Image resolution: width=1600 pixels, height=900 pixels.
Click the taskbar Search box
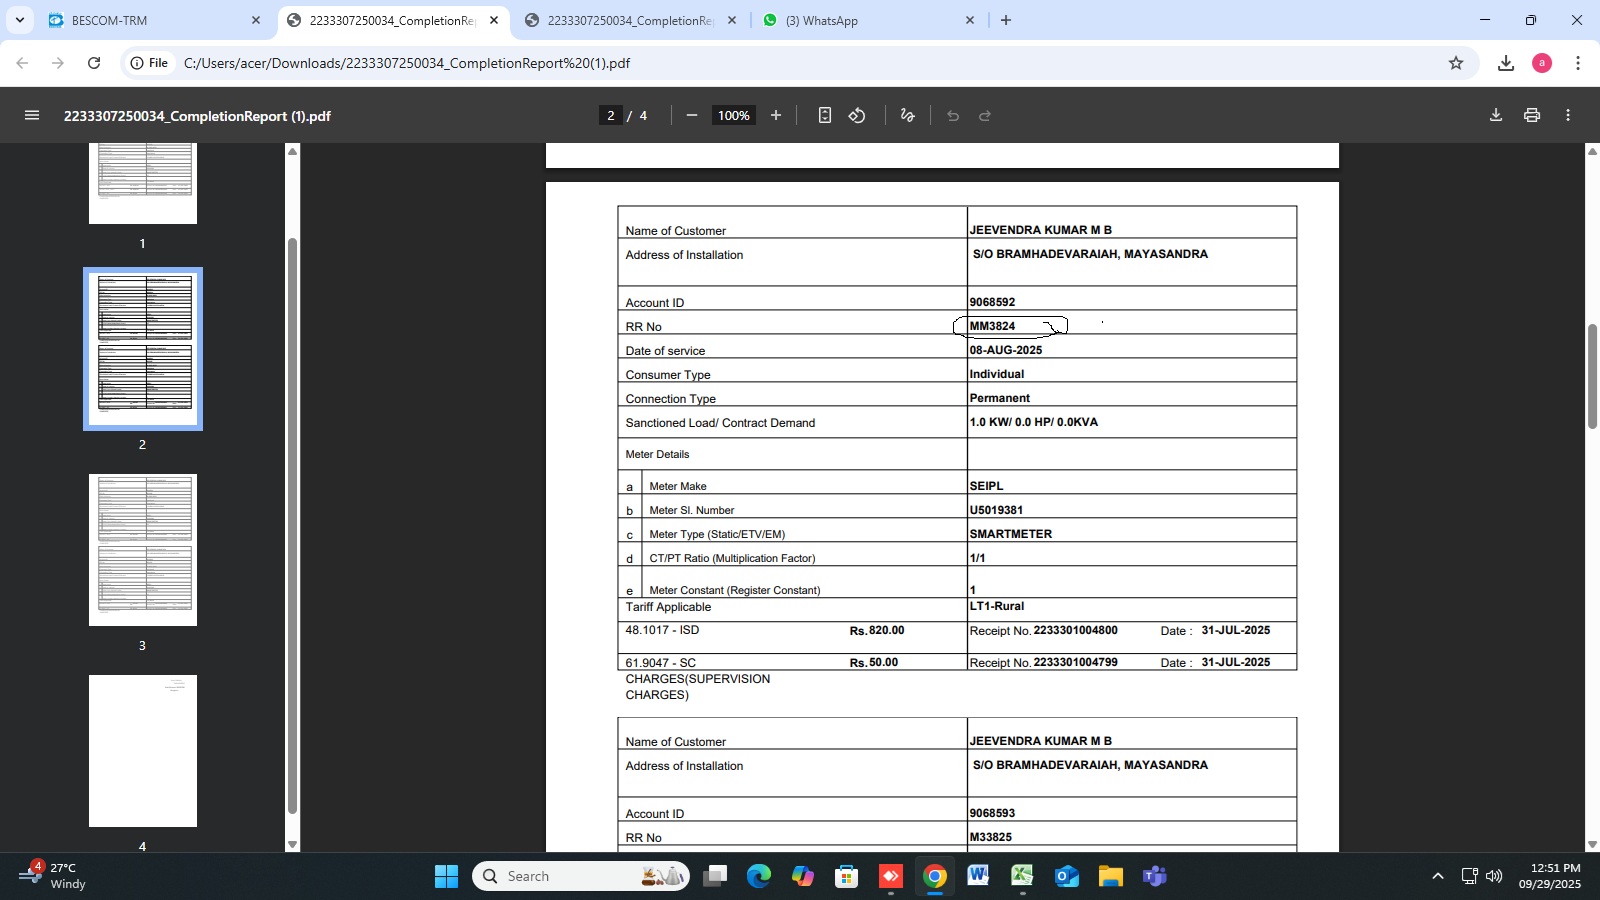[x=581, y=876]
